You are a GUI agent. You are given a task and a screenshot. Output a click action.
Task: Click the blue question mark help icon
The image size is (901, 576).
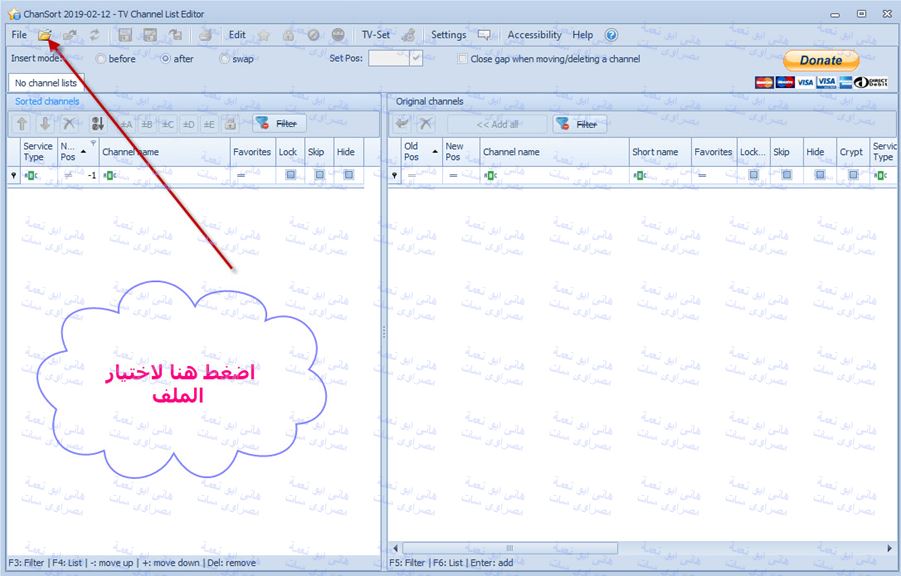[611, 35]
